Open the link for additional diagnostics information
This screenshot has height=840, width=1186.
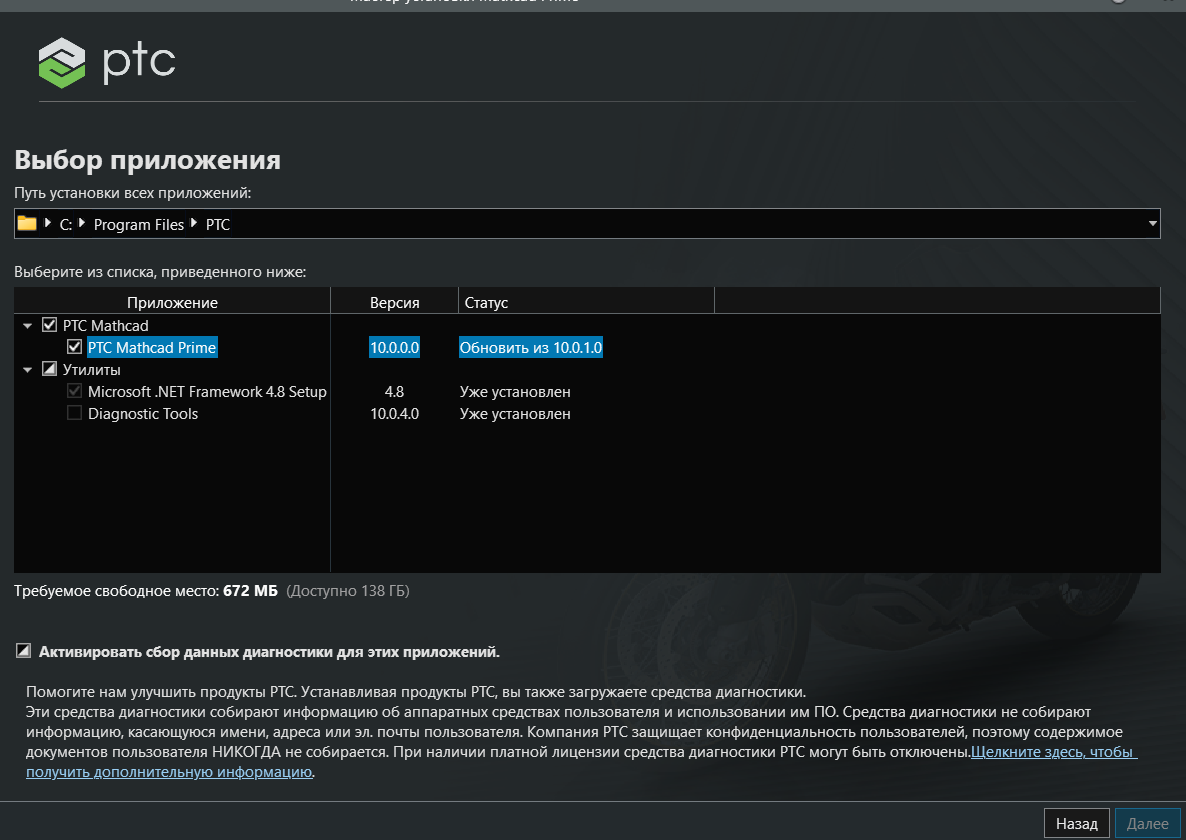tap(1052, 751)
